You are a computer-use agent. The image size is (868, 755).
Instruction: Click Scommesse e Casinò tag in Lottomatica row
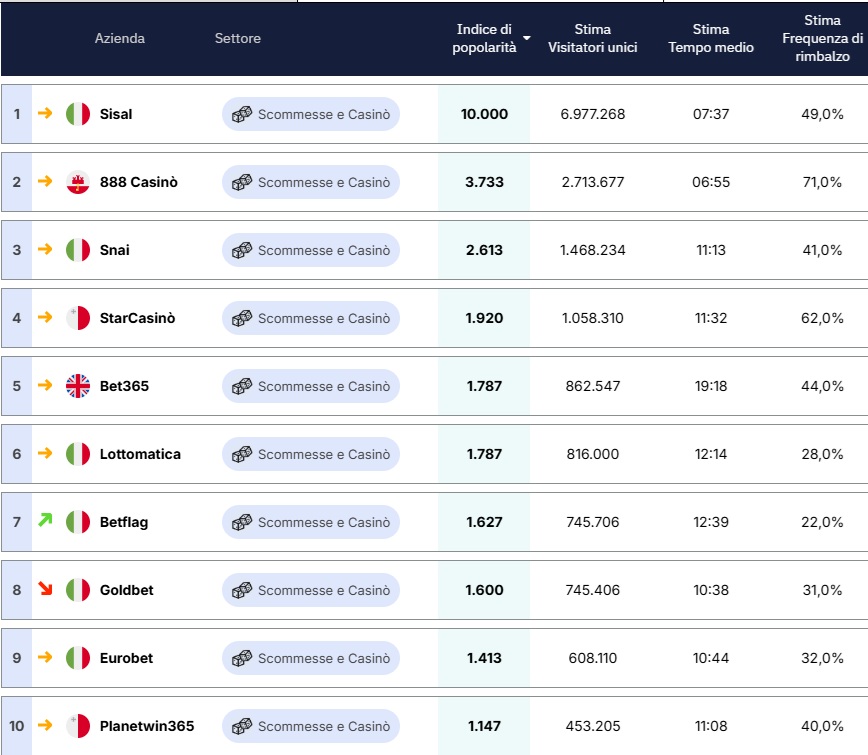click(x=311, y=454)
